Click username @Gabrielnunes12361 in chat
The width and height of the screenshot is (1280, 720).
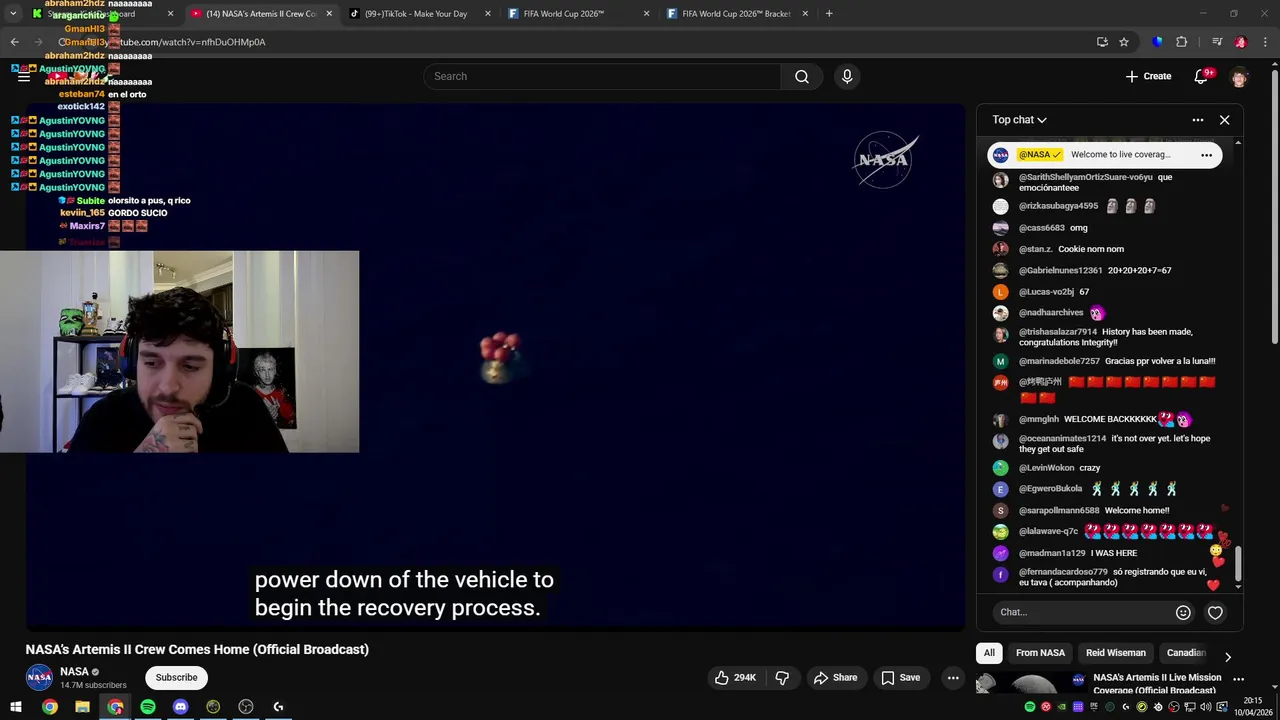pyautogui.click(x=1060, y=270)
